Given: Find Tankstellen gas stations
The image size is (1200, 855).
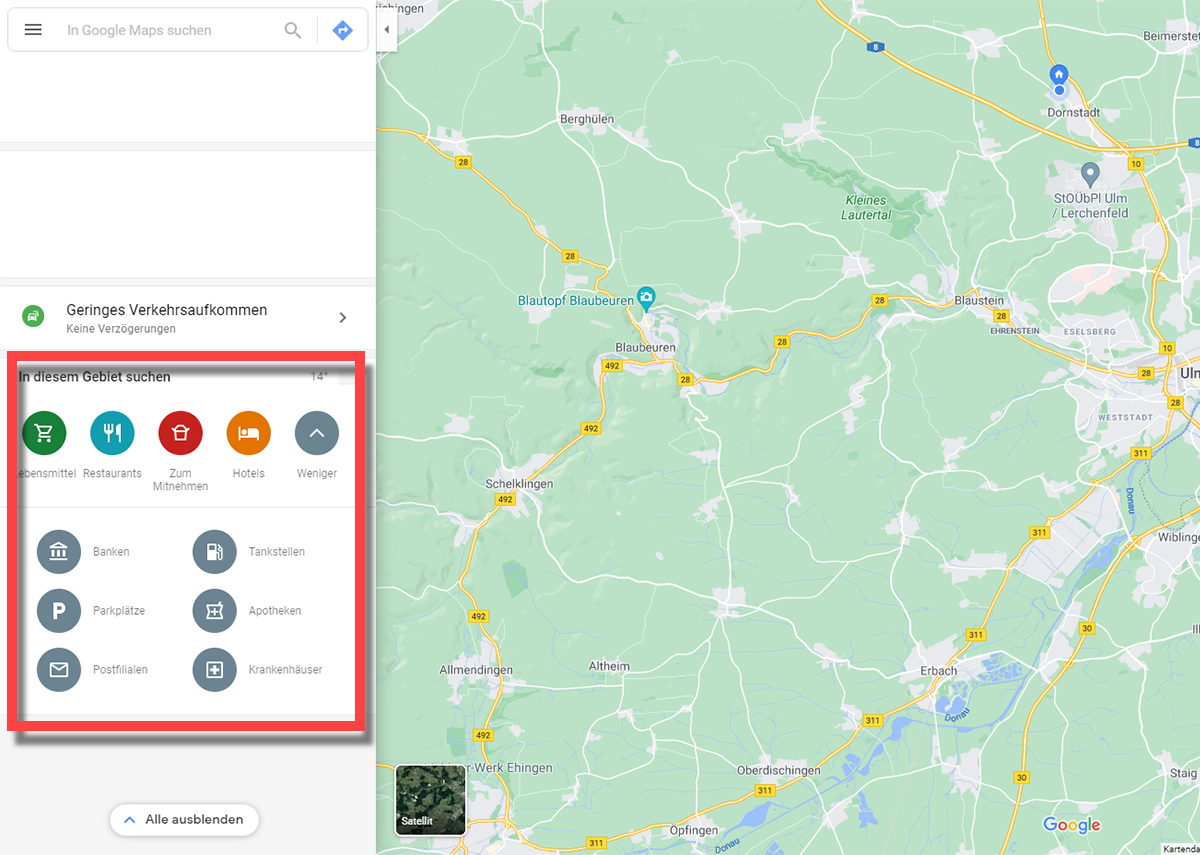Looking at the screenshot, I should coord(214,552).
